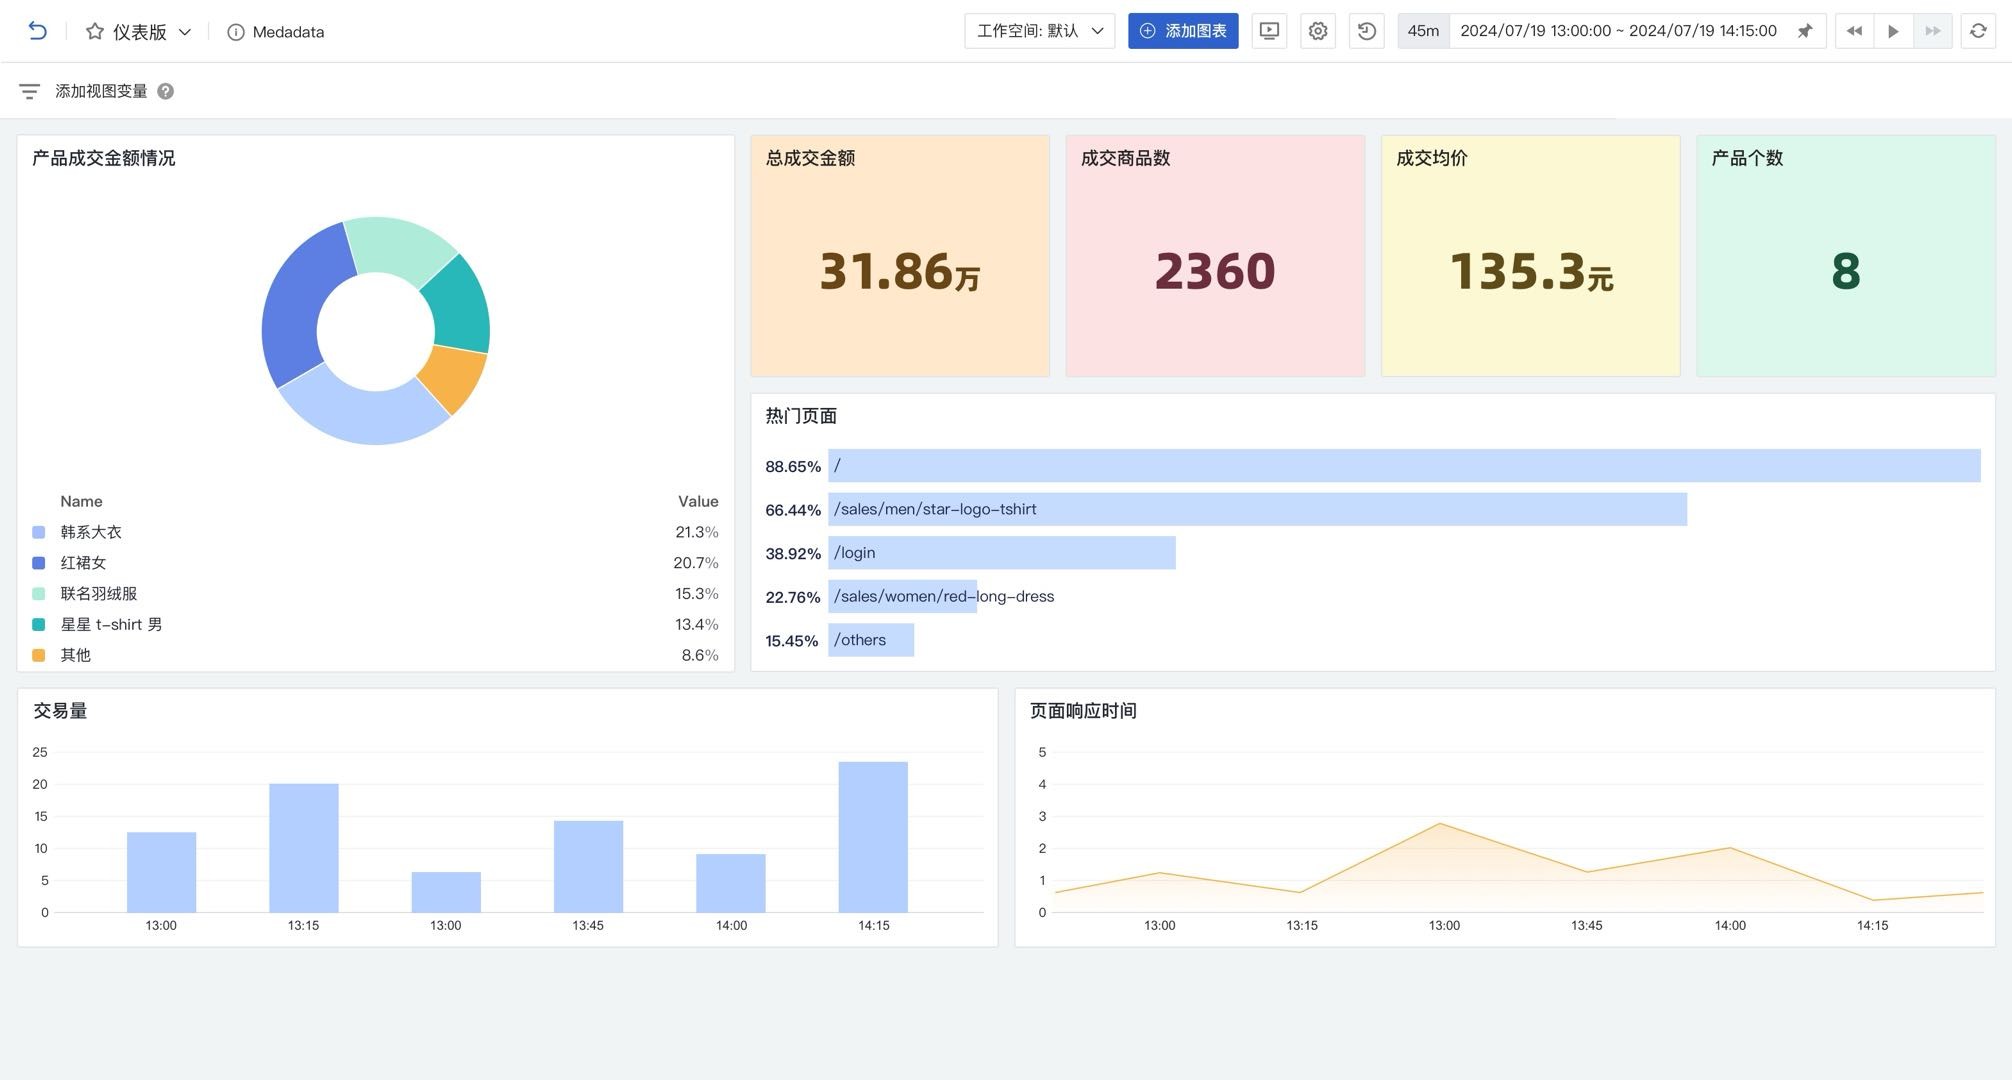Toggle 红裙女 legend entry
Image resolution: width=2012 pixels, height=1080 pixels.
pos(83,563)
